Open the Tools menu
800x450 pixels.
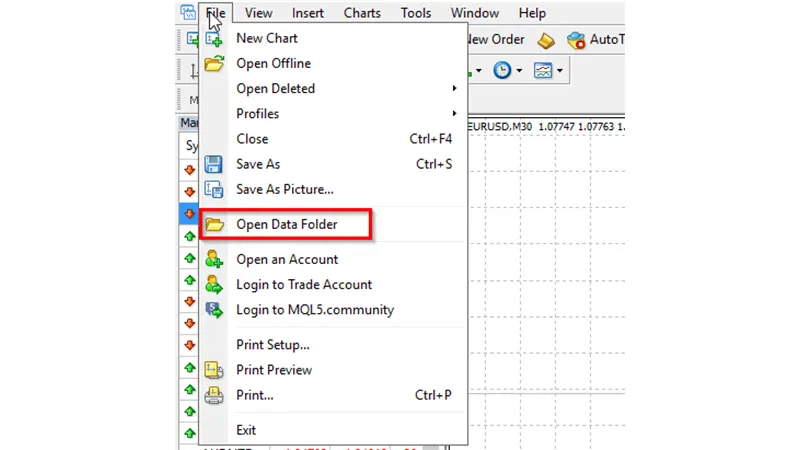click(x=416, y=13)
